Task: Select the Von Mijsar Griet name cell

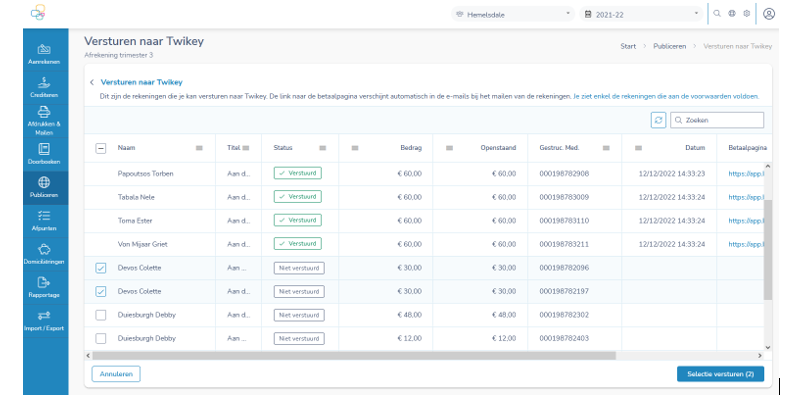Action: pos(142,244)
